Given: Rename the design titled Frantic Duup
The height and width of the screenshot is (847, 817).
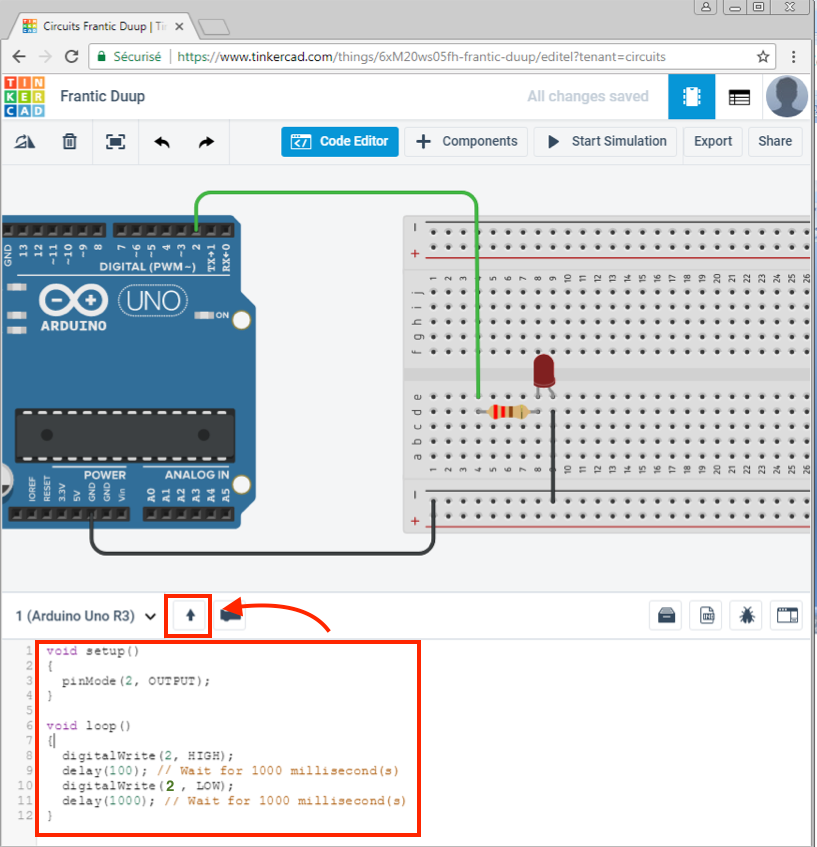Looking at the screenshot, I should point(103,96).
